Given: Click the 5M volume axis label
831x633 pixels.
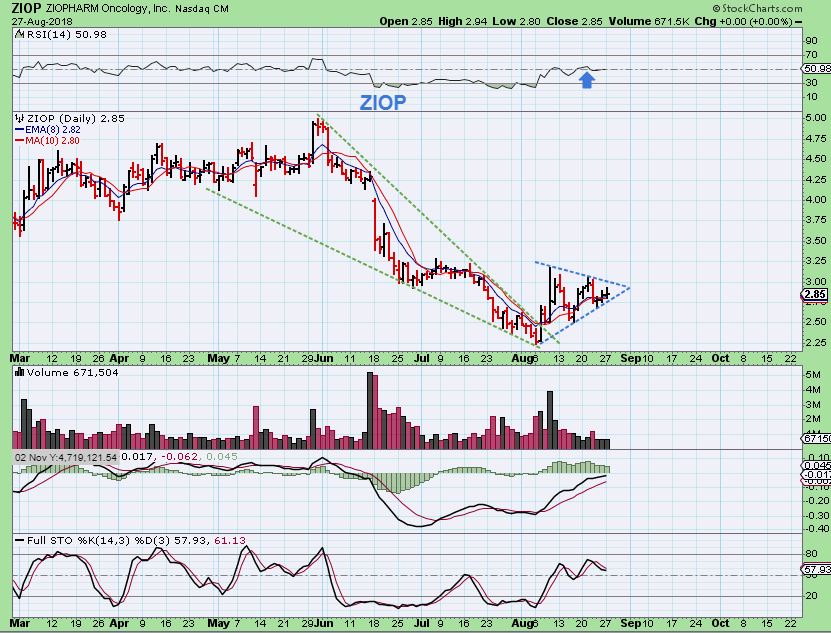Looking at the screenshot, I should (x=813, y=375).
